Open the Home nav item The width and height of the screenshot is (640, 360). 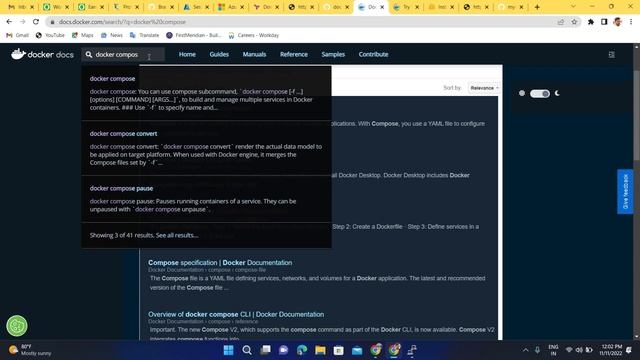[x=187, y=54]
